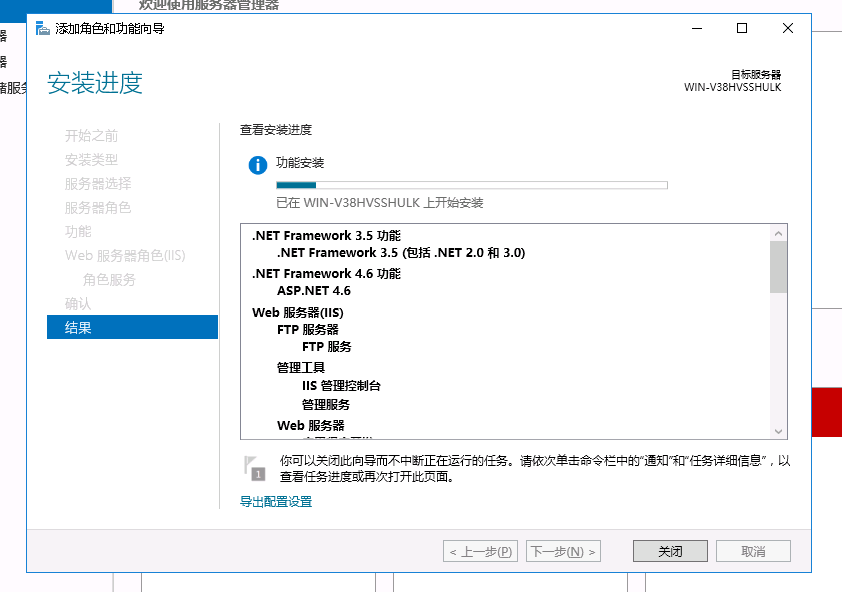Click the 下一步(N) button
The image size is (842, 592).
pos(563,551)
